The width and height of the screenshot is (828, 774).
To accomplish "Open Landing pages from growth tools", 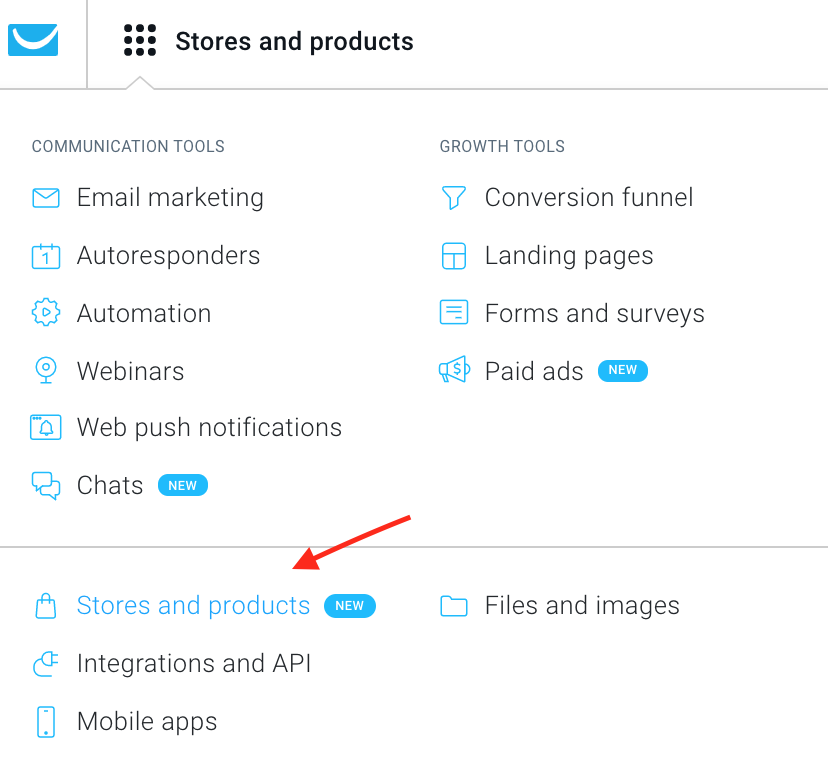I will [569, 256].
